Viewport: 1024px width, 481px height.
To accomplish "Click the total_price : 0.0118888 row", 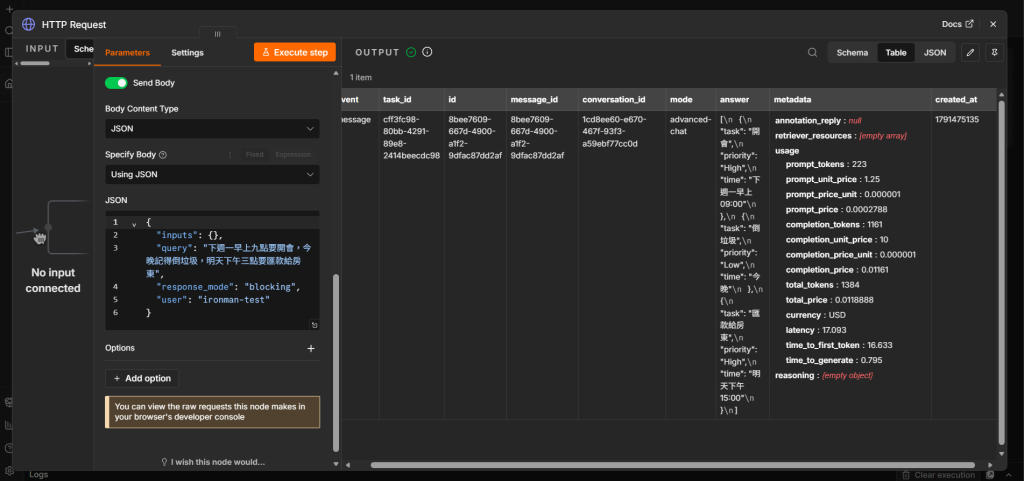I will (x=829, y=300).
